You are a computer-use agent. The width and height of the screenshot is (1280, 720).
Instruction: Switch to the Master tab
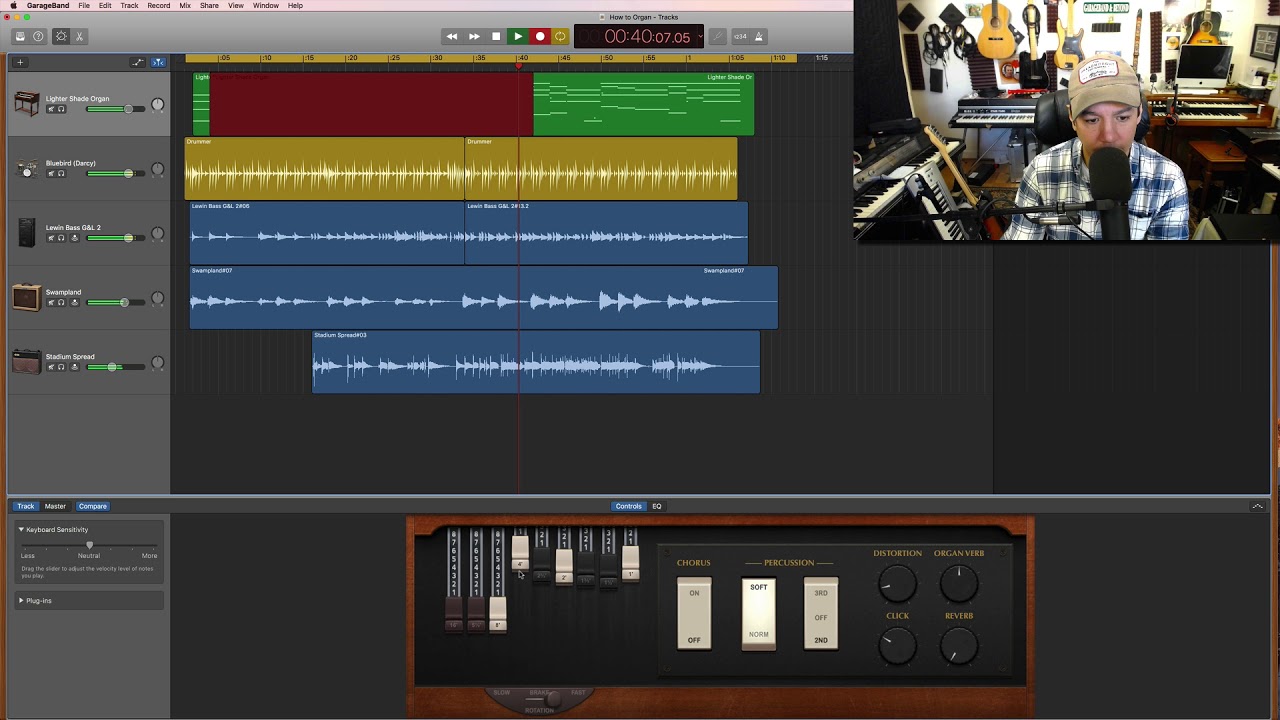click(x=55, y=506)
